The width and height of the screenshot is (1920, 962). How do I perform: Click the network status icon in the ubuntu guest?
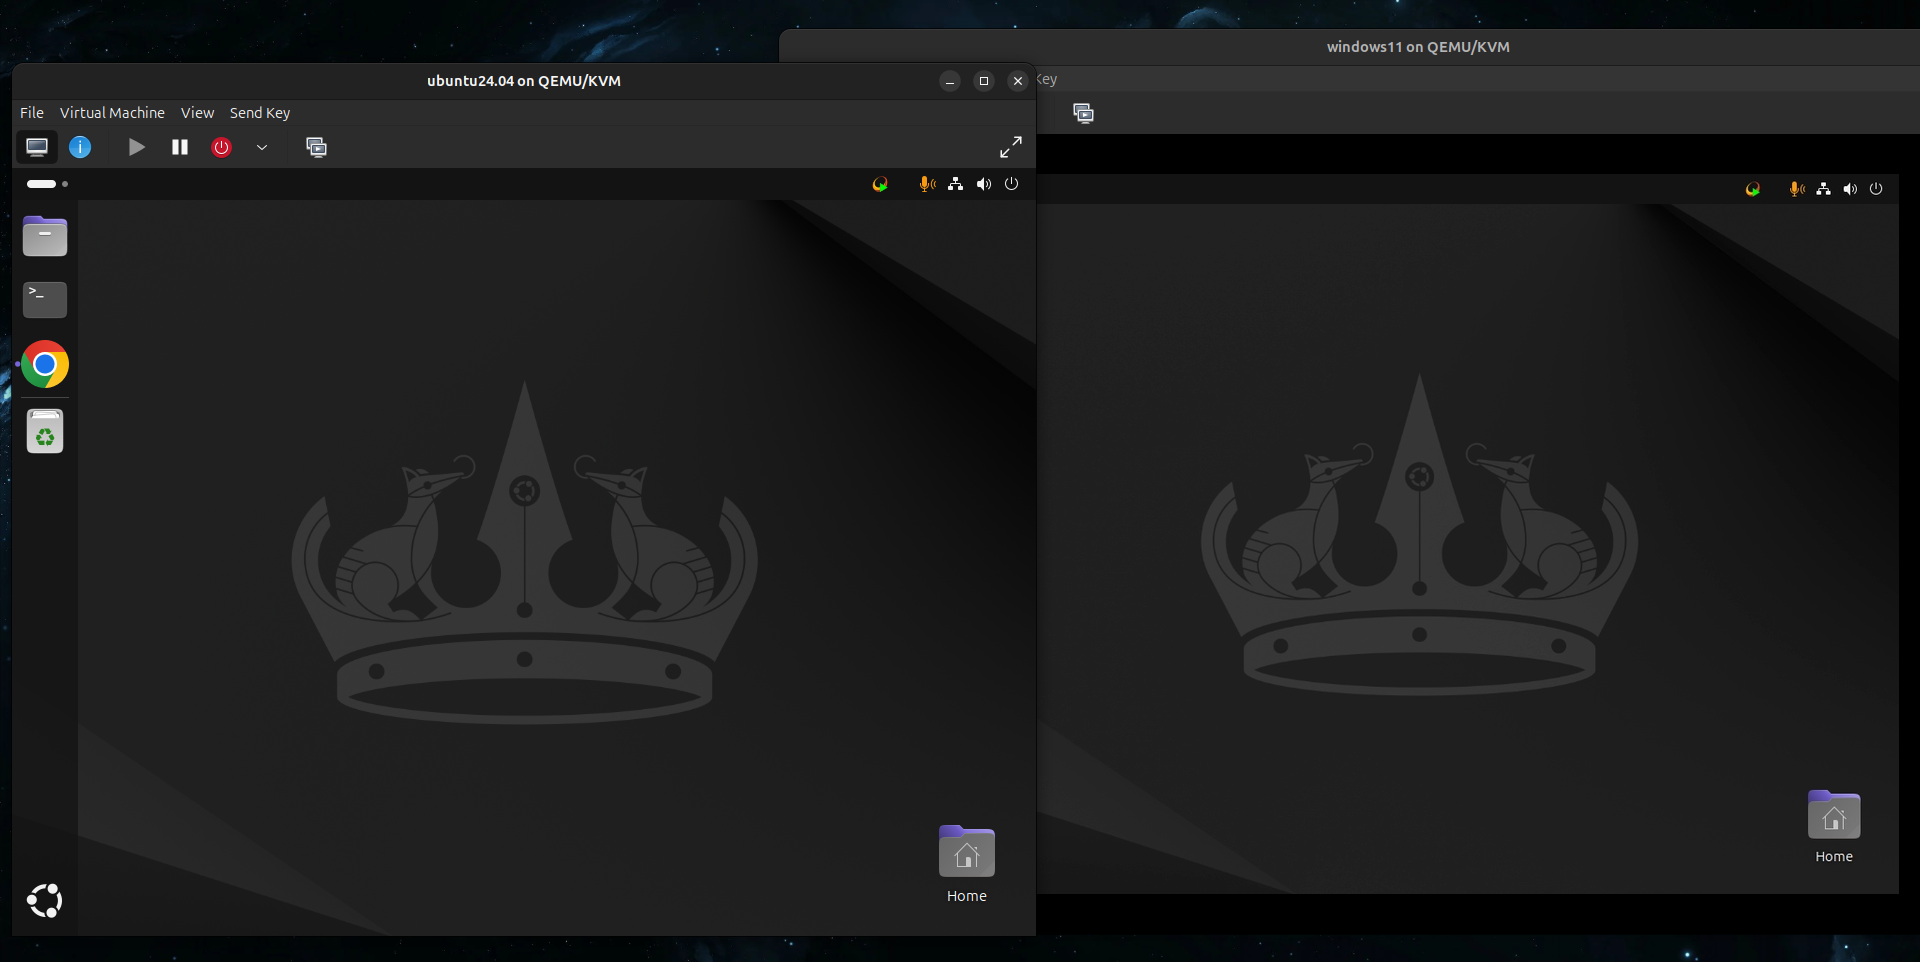pyautogui.click(x=955, y=184)
